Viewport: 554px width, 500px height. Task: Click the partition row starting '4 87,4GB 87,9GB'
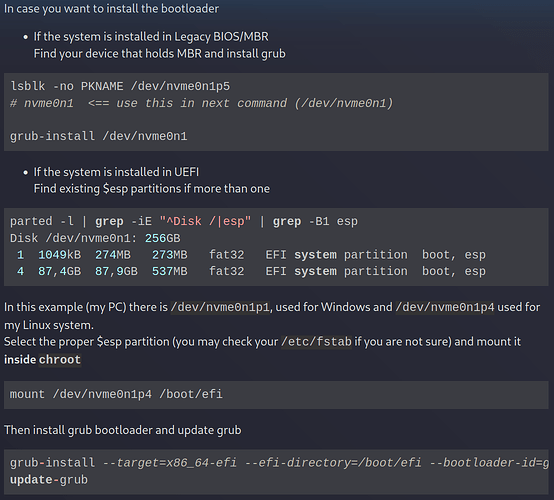(251, 271)
